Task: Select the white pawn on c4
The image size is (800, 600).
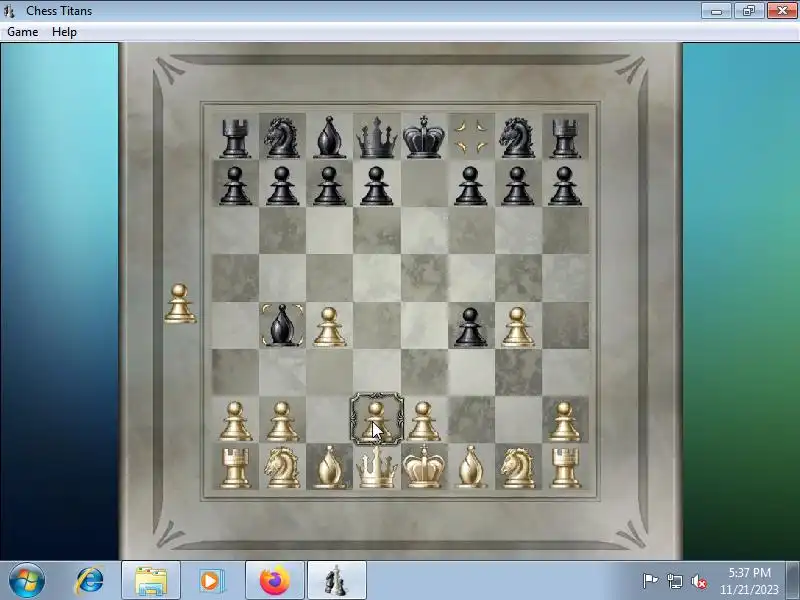Action: click(329, 327)
